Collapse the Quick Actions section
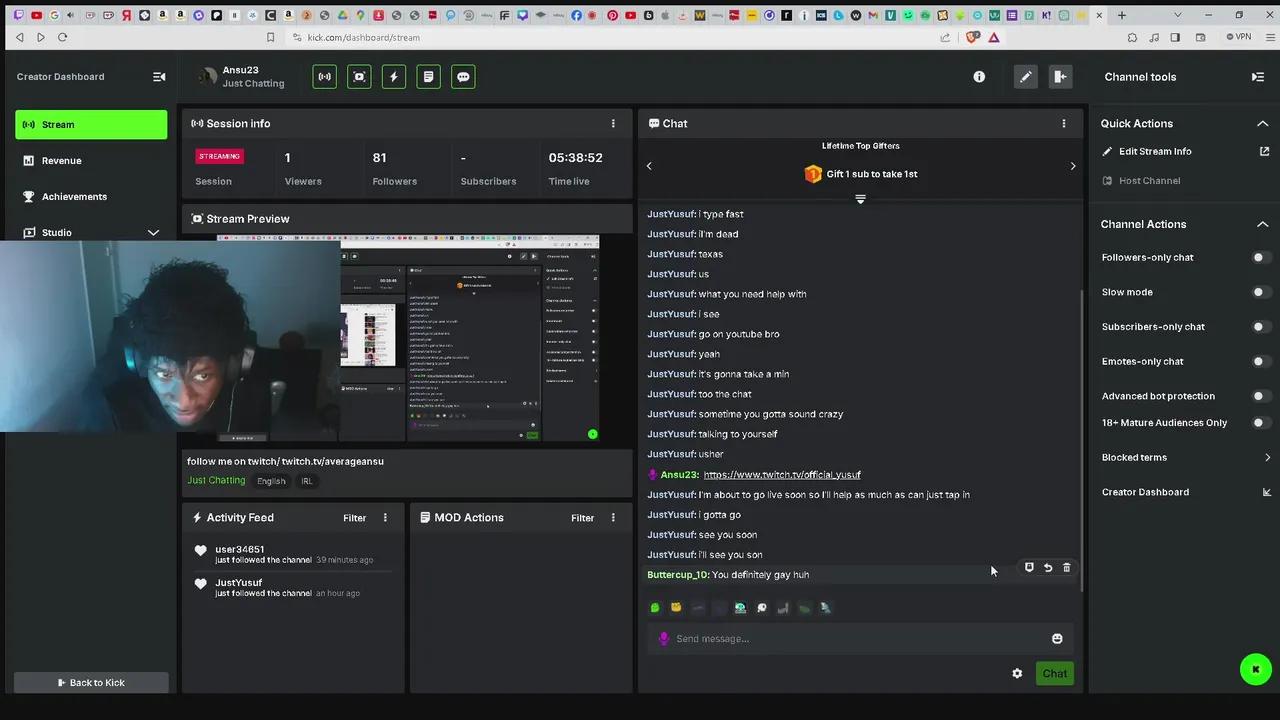Viewport: 1280px width, 720px height. 1262,123
